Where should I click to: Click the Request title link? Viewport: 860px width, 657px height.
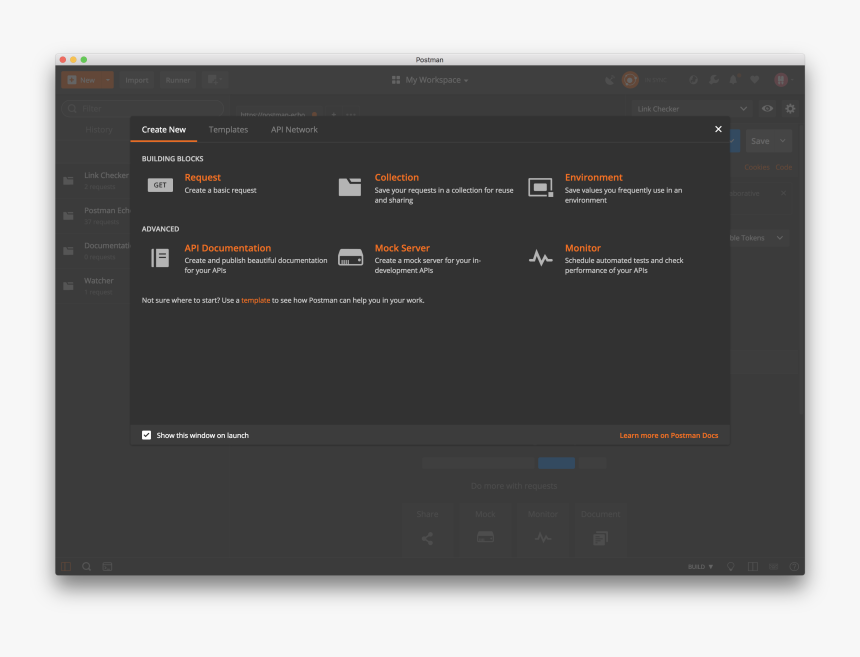point(202,177)
